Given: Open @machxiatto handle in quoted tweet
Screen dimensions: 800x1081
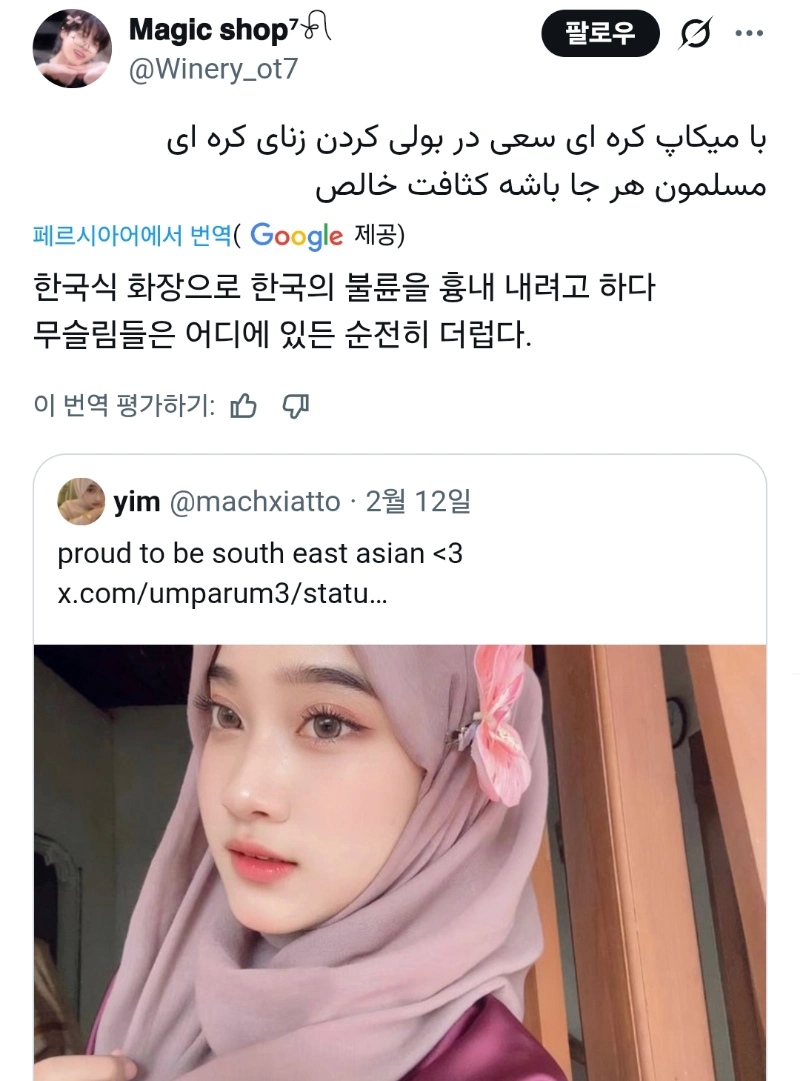Looking at the screenshot, I should pos(254,502).
